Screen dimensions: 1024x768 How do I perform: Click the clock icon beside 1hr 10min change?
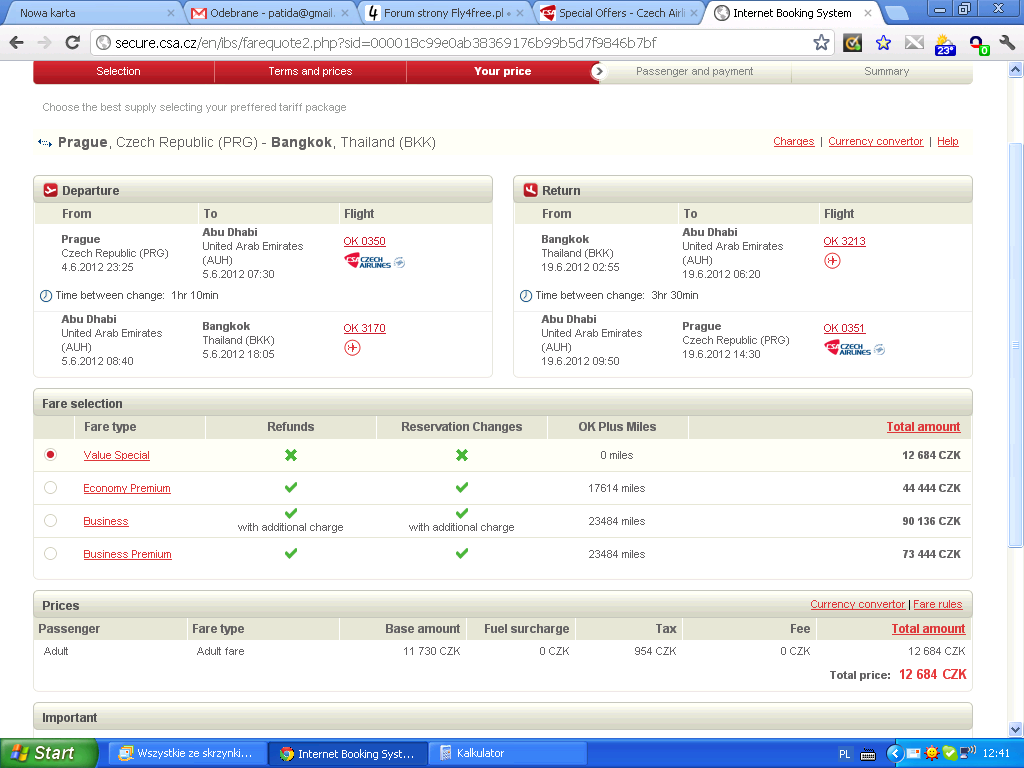46,296
